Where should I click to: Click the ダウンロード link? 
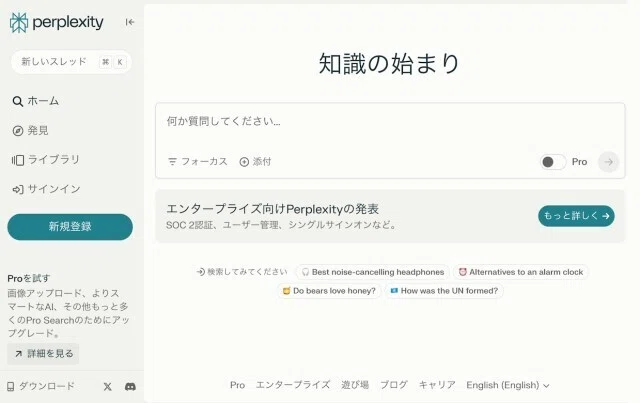pyautogui.click(x=41, y=386)
